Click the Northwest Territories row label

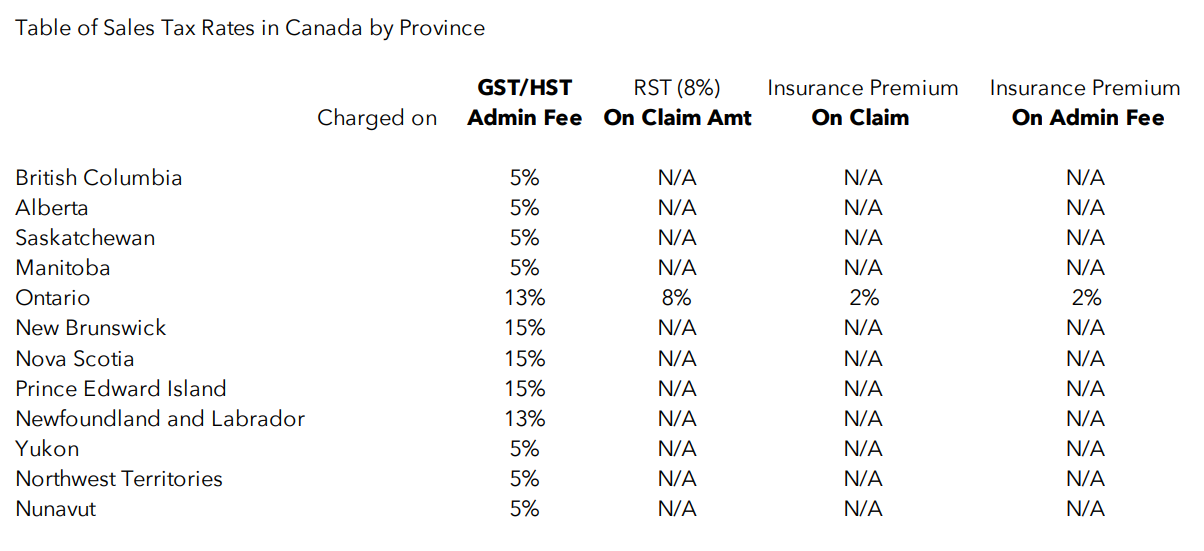pos(119,478)
